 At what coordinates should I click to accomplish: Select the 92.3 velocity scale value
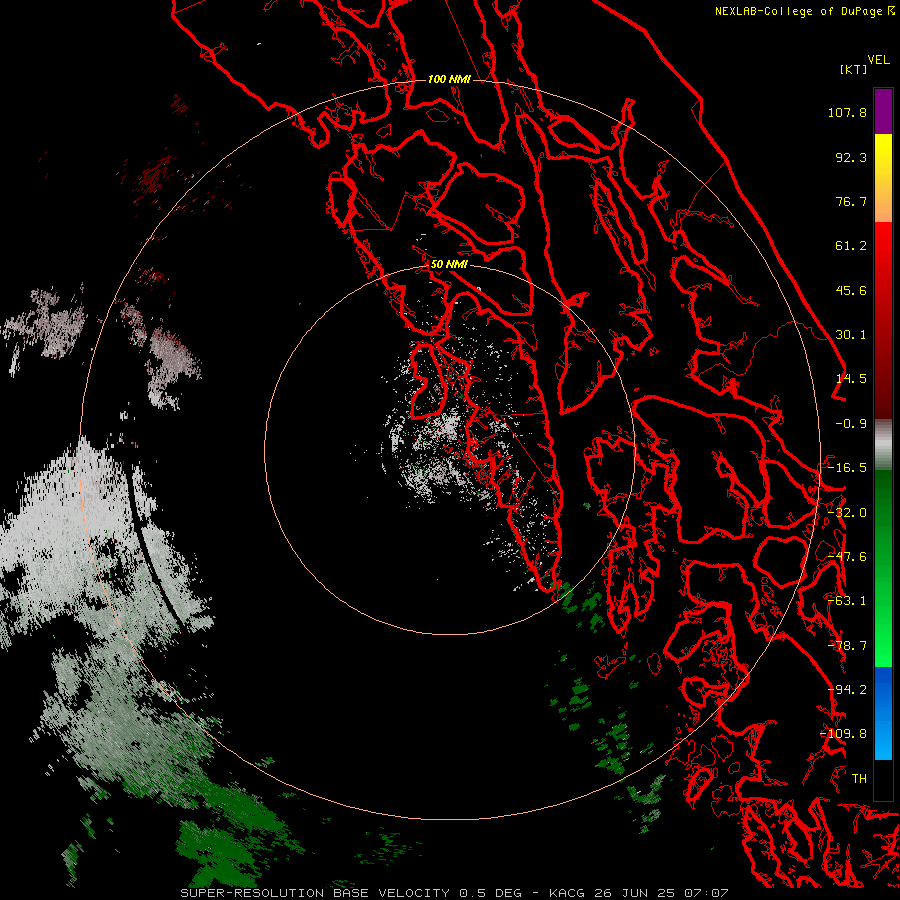click(851, 157)
